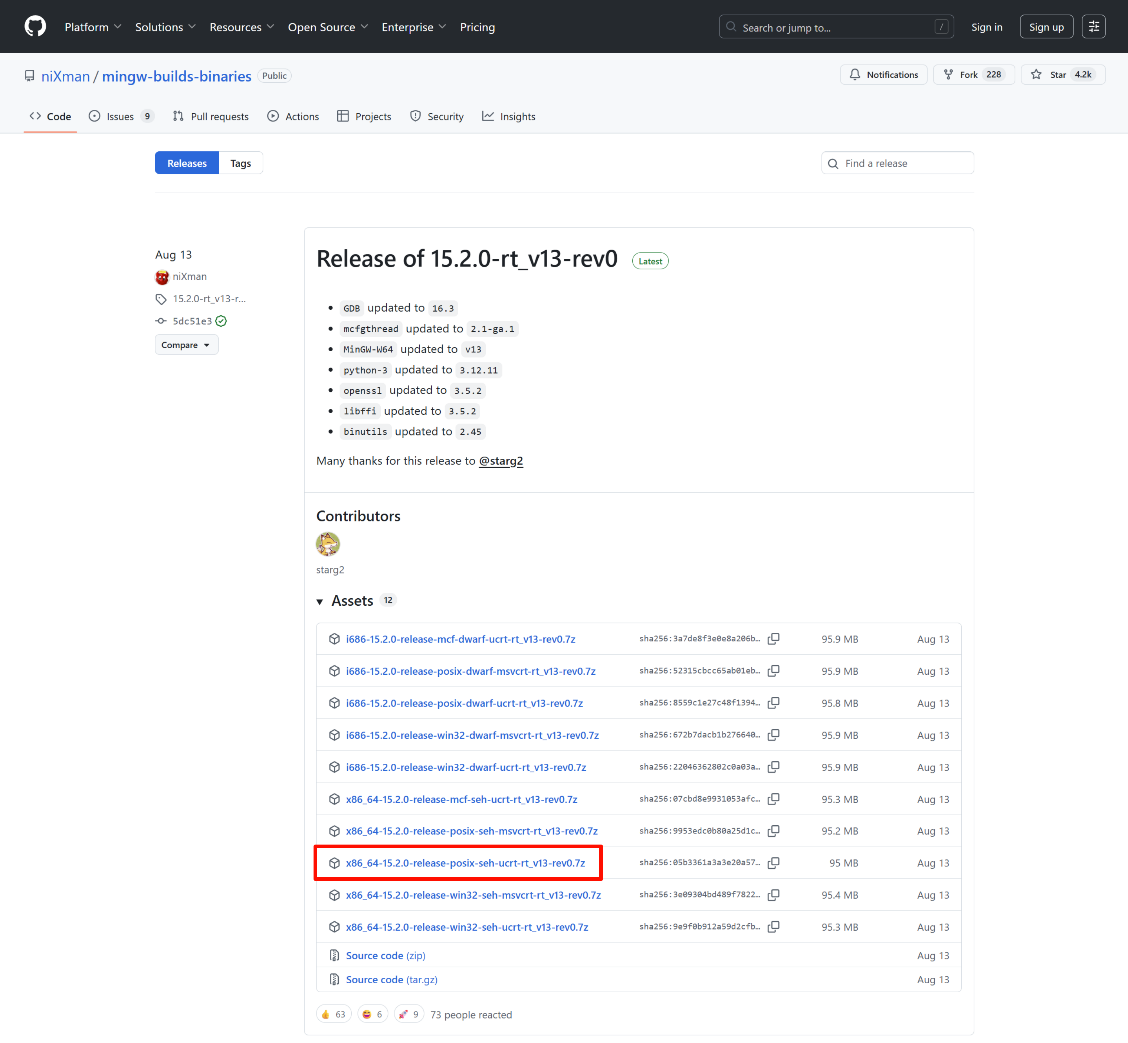Click thumbs up reaction with 63
Screen dimensions: 1128x1043
pyautogui.click(x=334, y=1015)
